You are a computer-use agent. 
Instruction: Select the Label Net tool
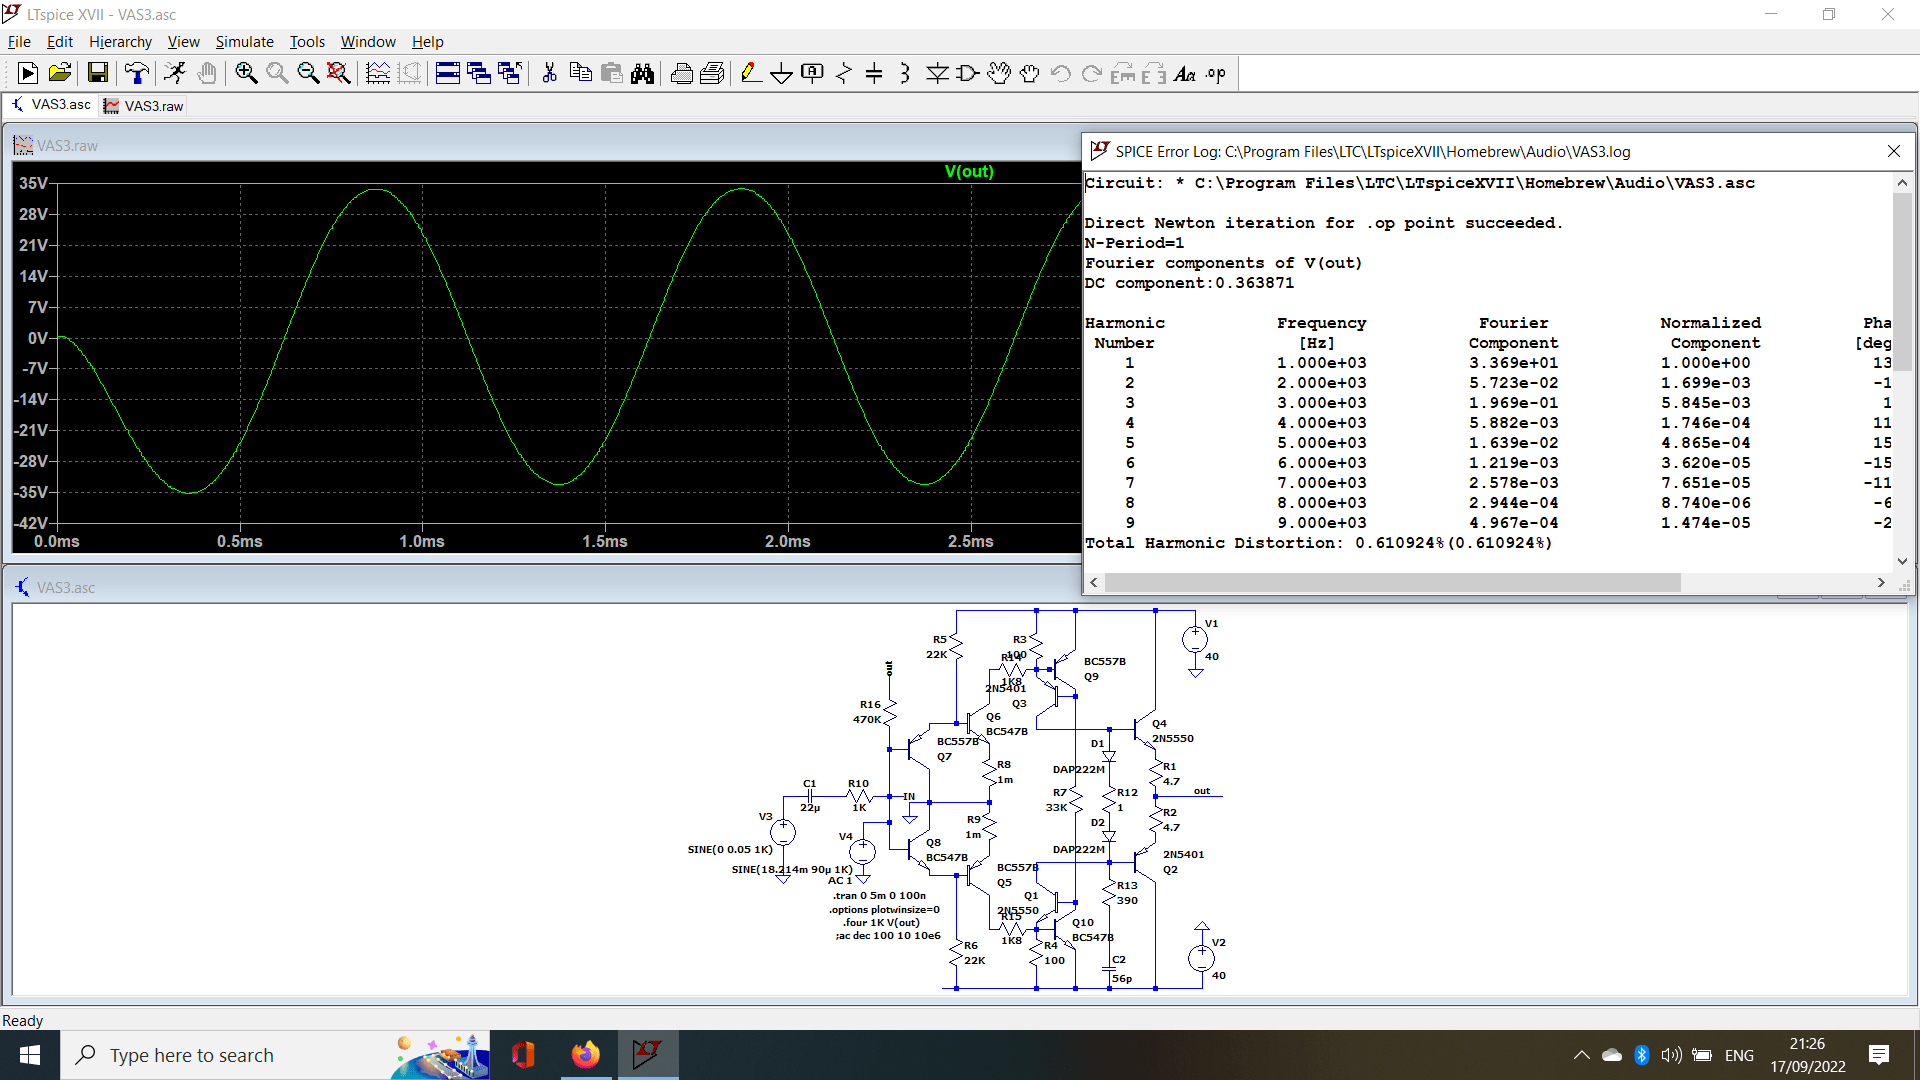coord(813,73)
